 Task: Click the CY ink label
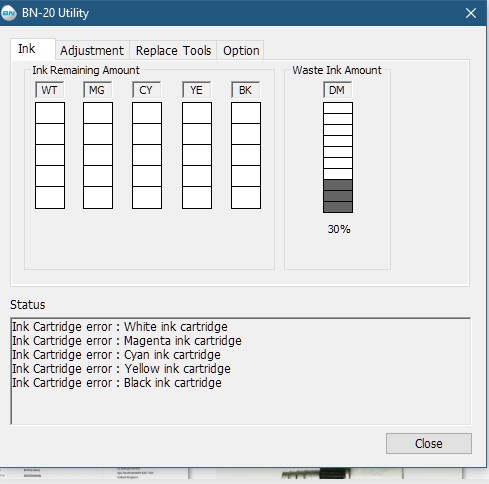pos(146,90)
